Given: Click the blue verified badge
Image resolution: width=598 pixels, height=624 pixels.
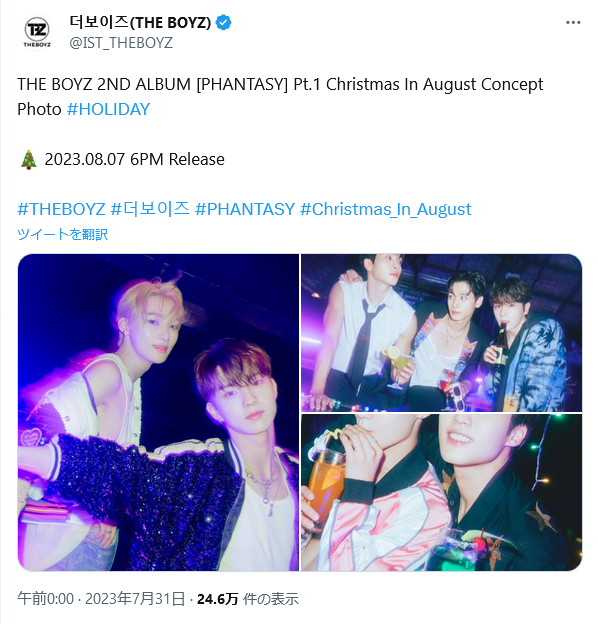Looking at the screenshot, I should coord(223,22).
